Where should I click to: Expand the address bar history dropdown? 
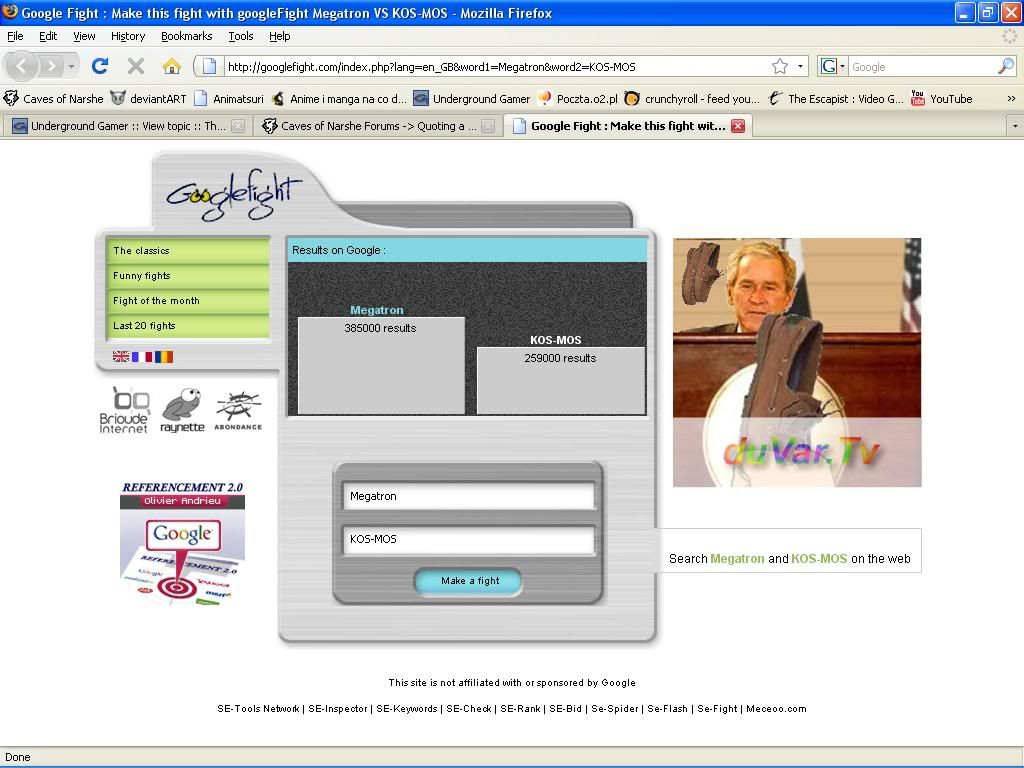(x=801, y=67)
